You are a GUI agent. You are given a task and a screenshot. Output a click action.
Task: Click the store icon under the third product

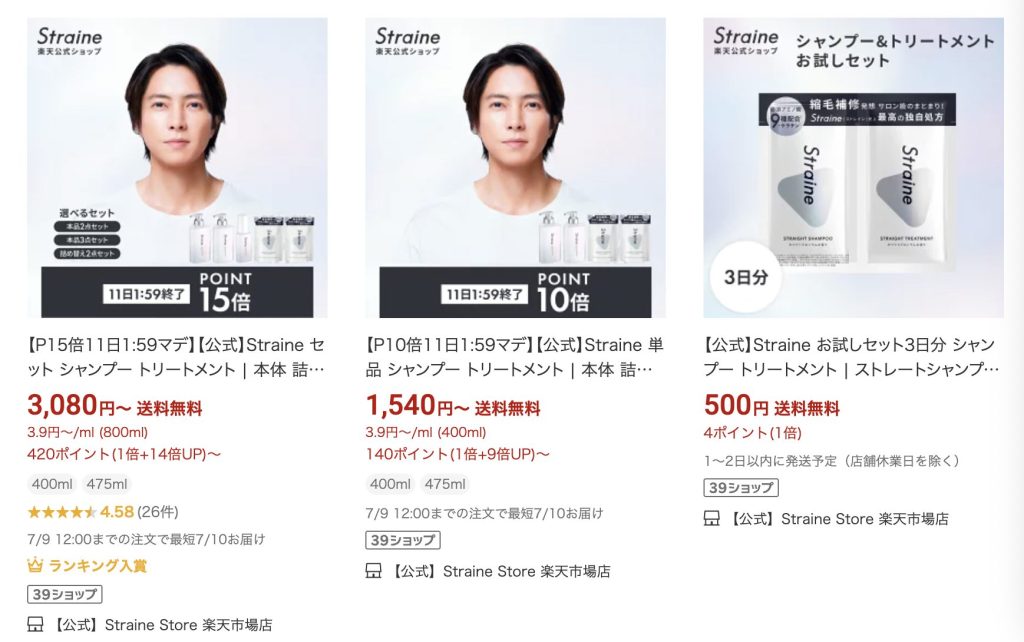tap(712, 519)
